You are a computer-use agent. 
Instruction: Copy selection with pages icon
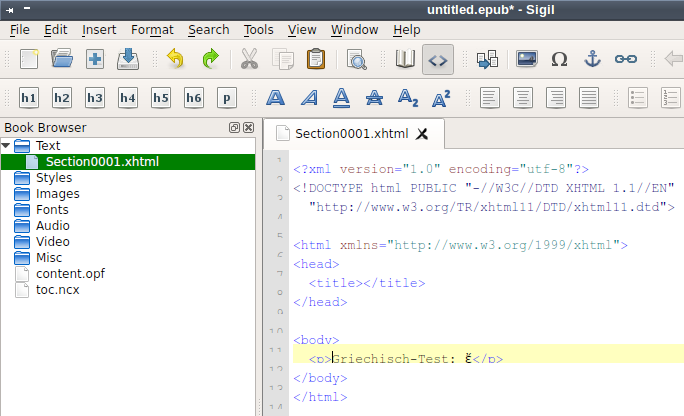point(283,59)
